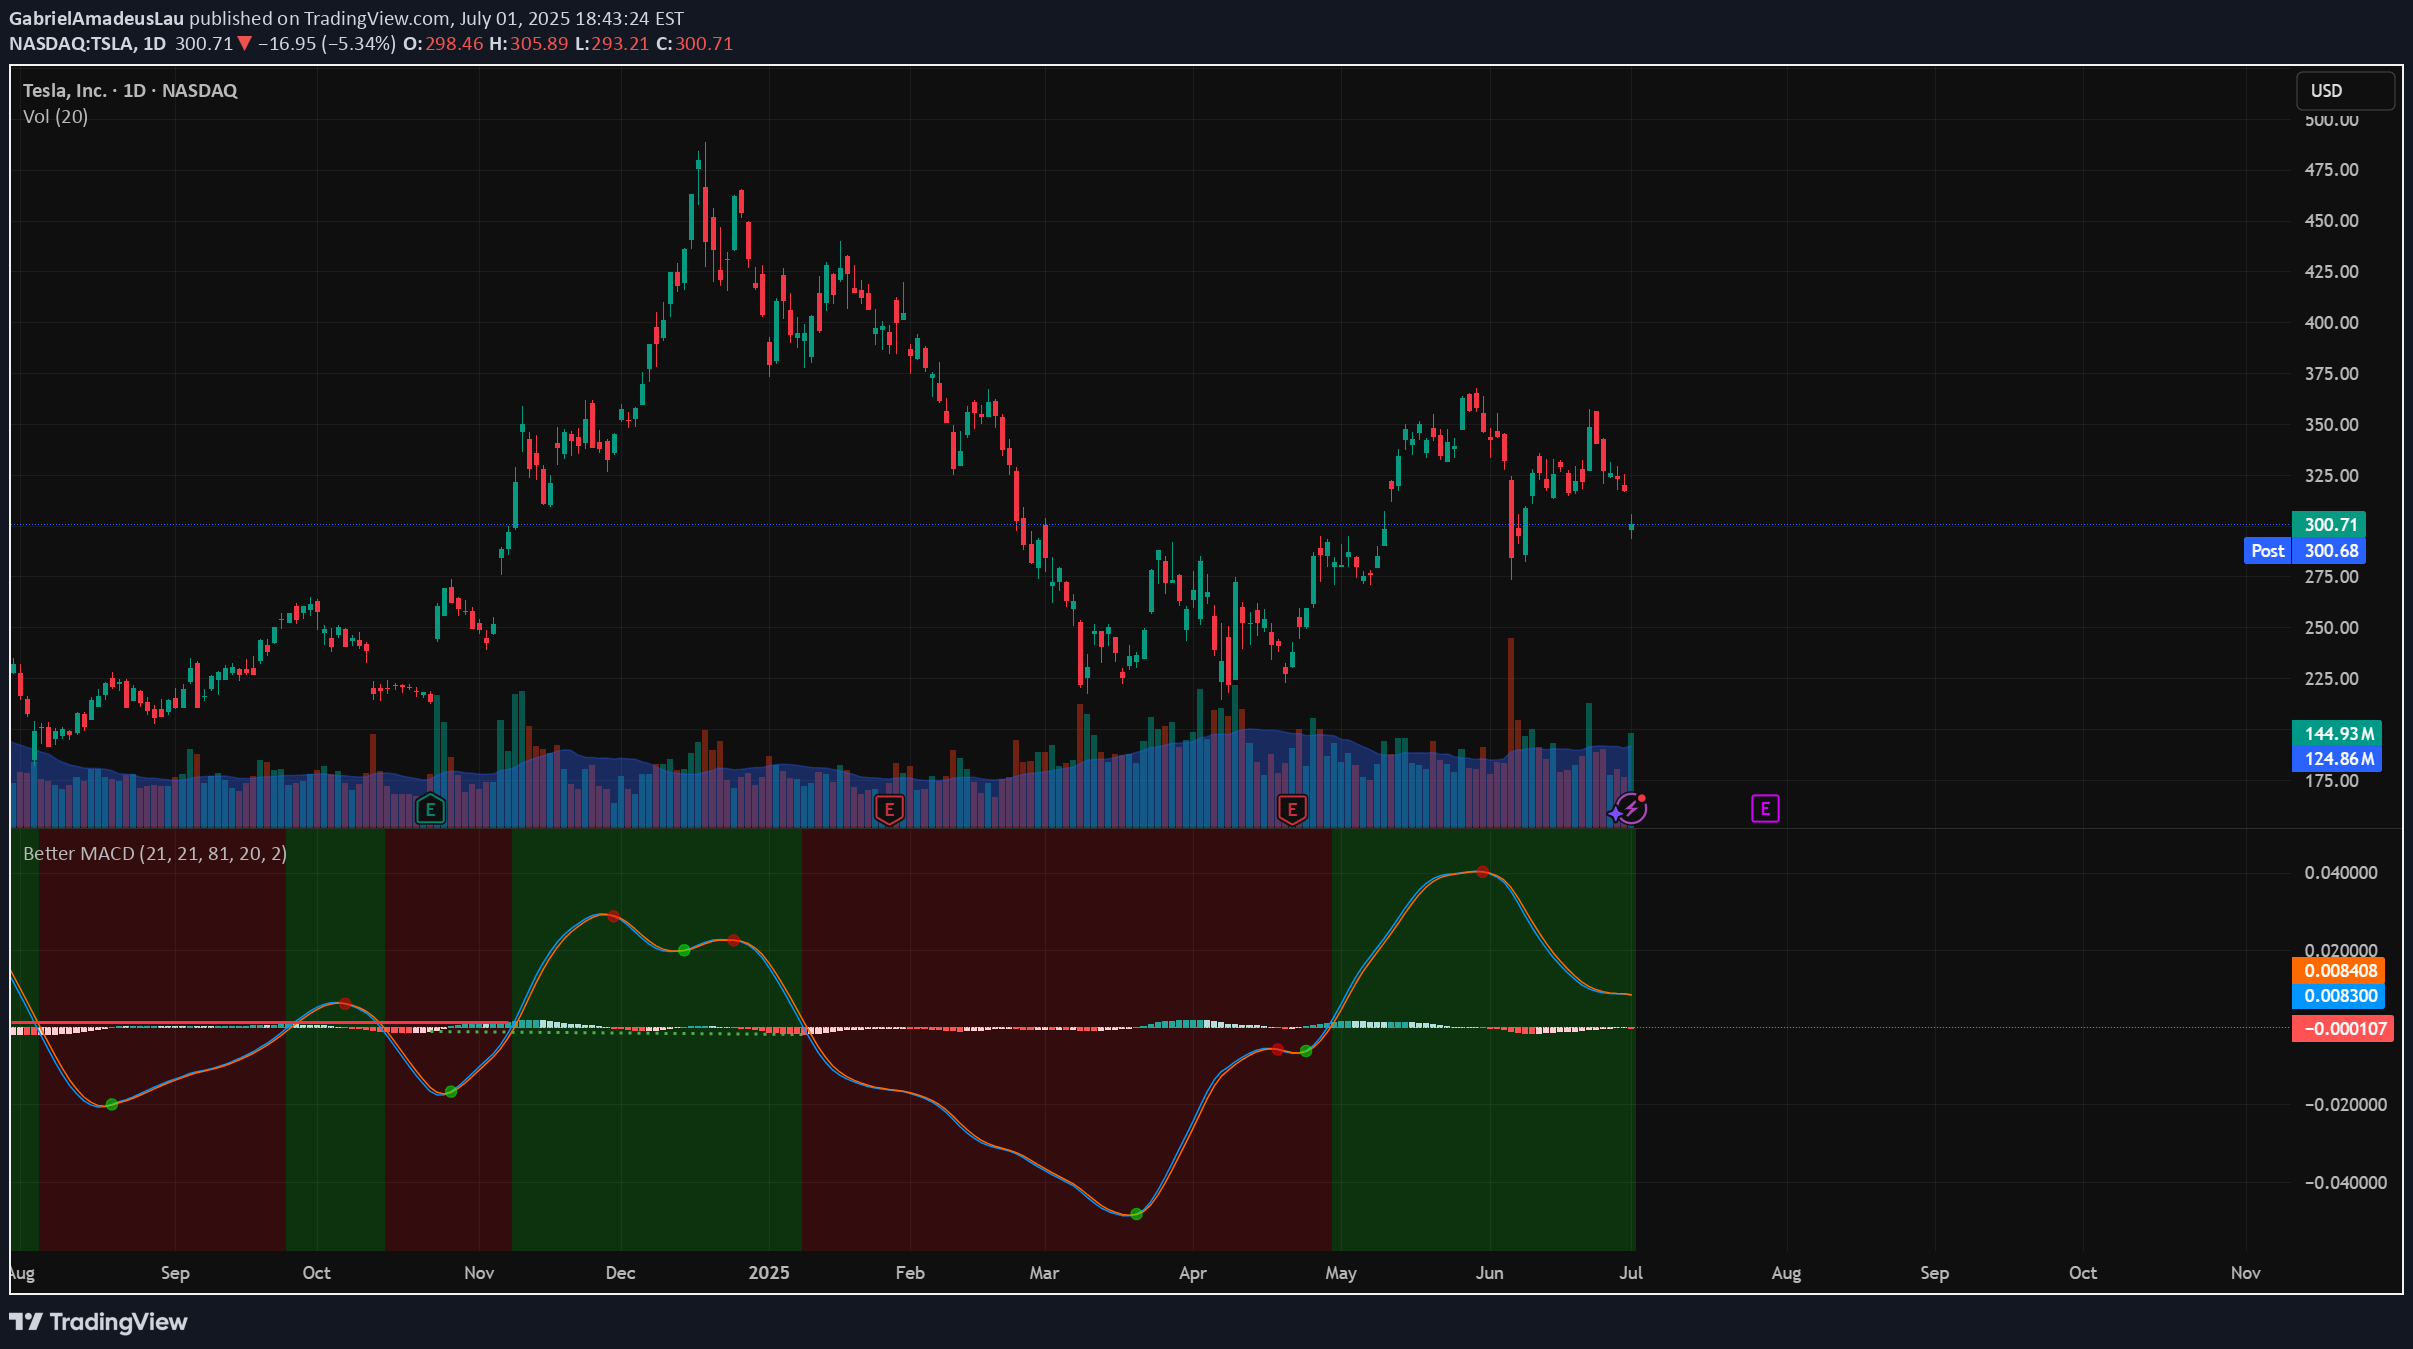Click the Tesla, Inc. 1D NASDAQ legend title
Viewport: 2413px width, 1349px height.
pos(130,91)
